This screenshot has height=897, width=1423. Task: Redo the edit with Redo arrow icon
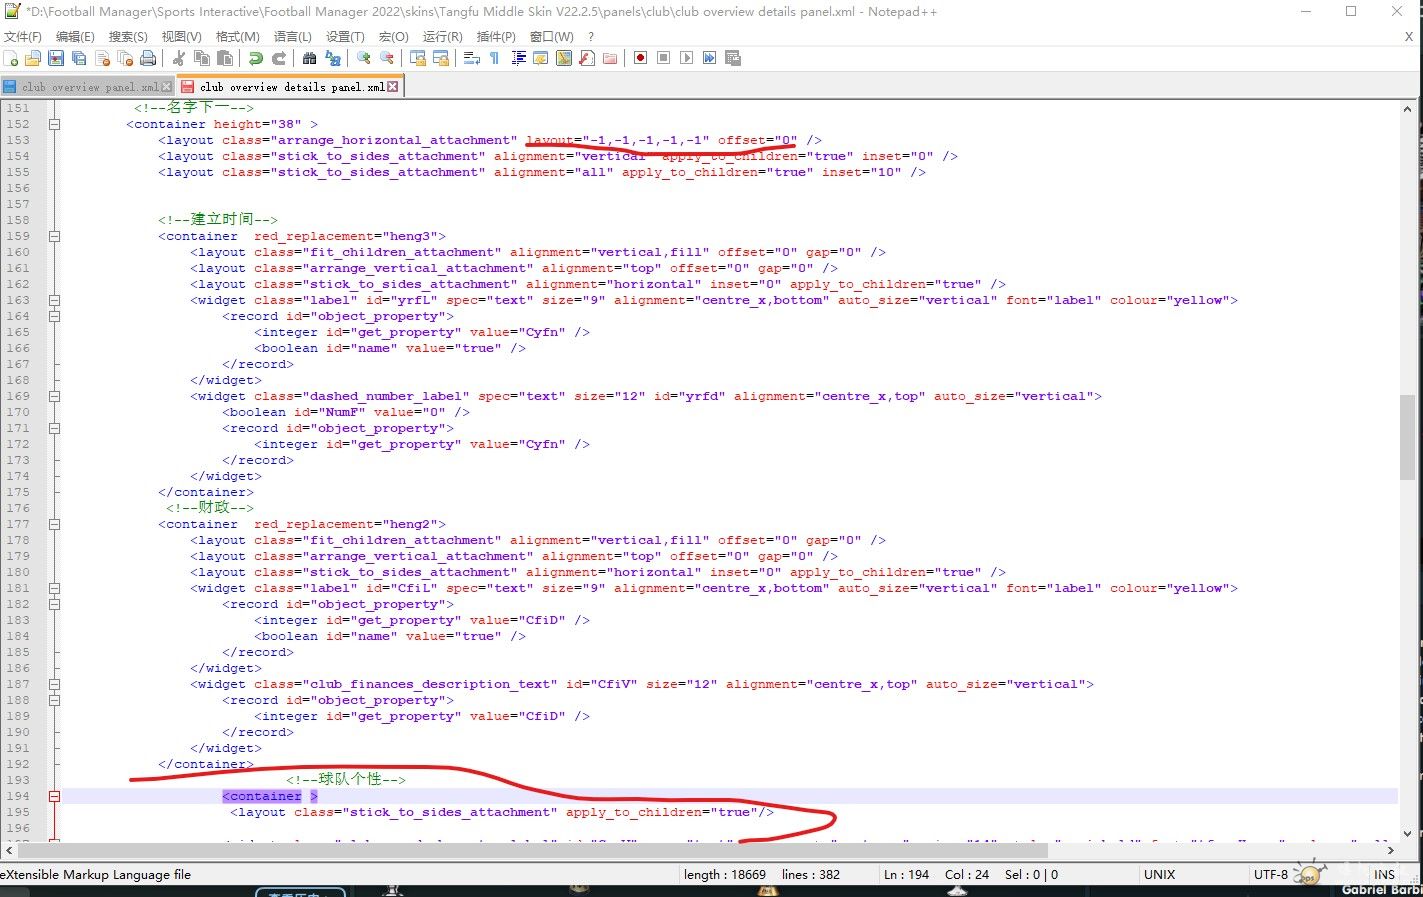click(x=279, y=58)
